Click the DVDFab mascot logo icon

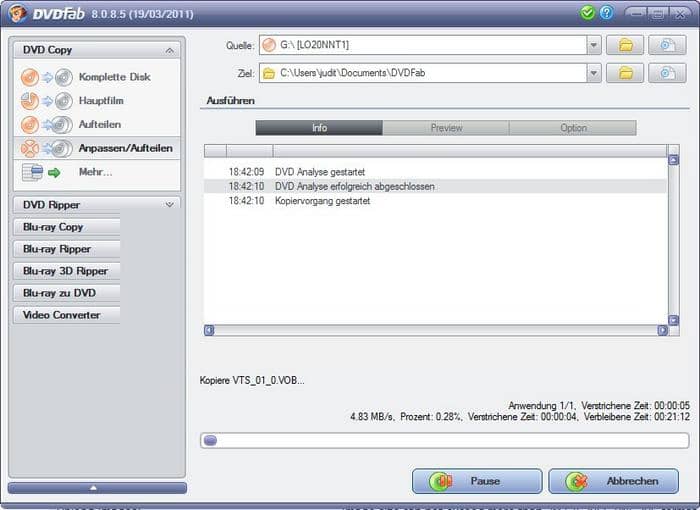17,13
